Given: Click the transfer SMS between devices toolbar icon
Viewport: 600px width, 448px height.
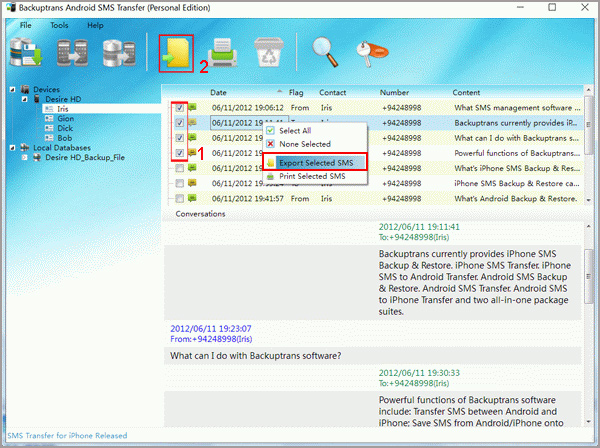Looking at the screenshot, I should (x=72, y=52).
